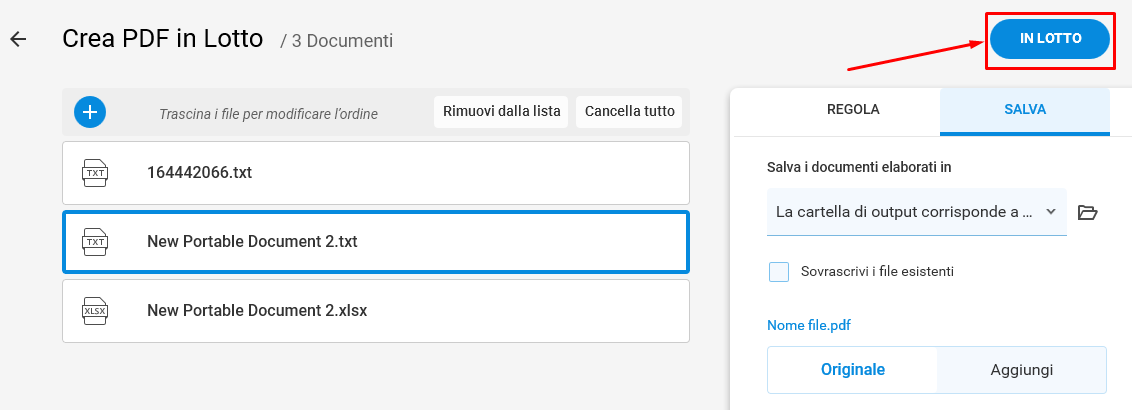Open the output folder dropdown
The width and height of the screenshot is (1132, 410).
point(916,212)
